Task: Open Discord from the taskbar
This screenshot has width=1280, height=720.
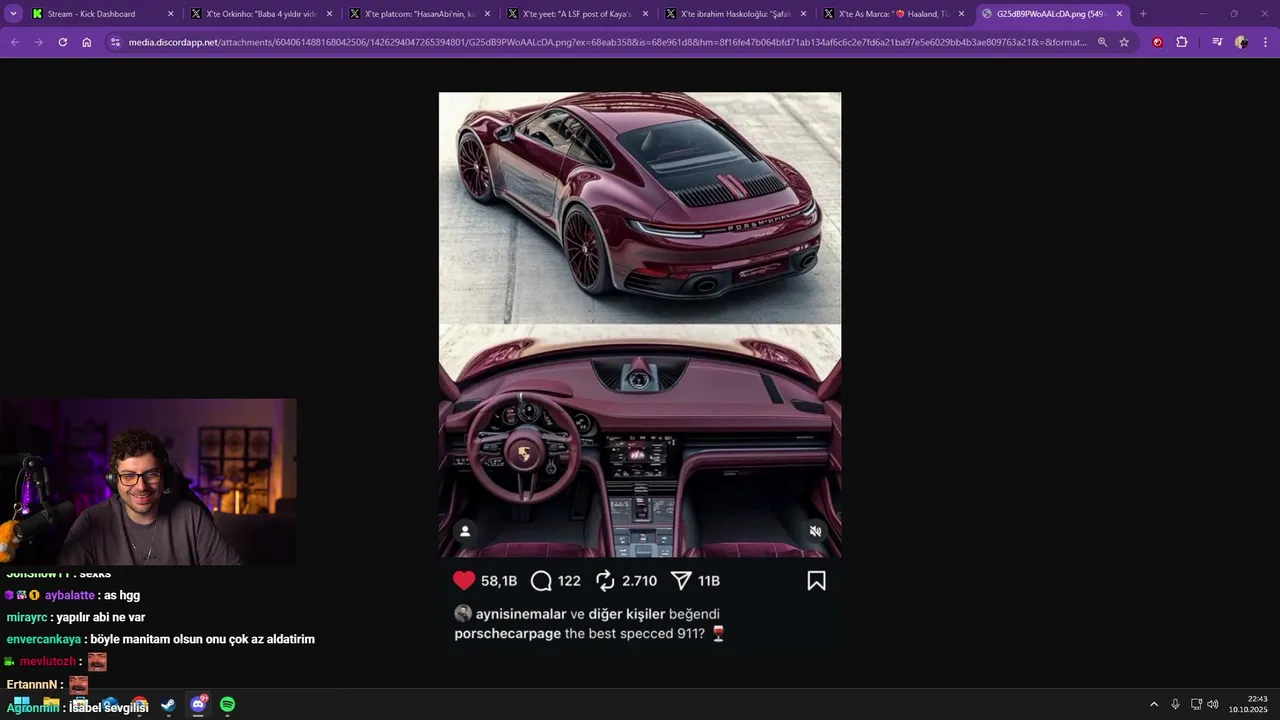Action: click(198, 705)
